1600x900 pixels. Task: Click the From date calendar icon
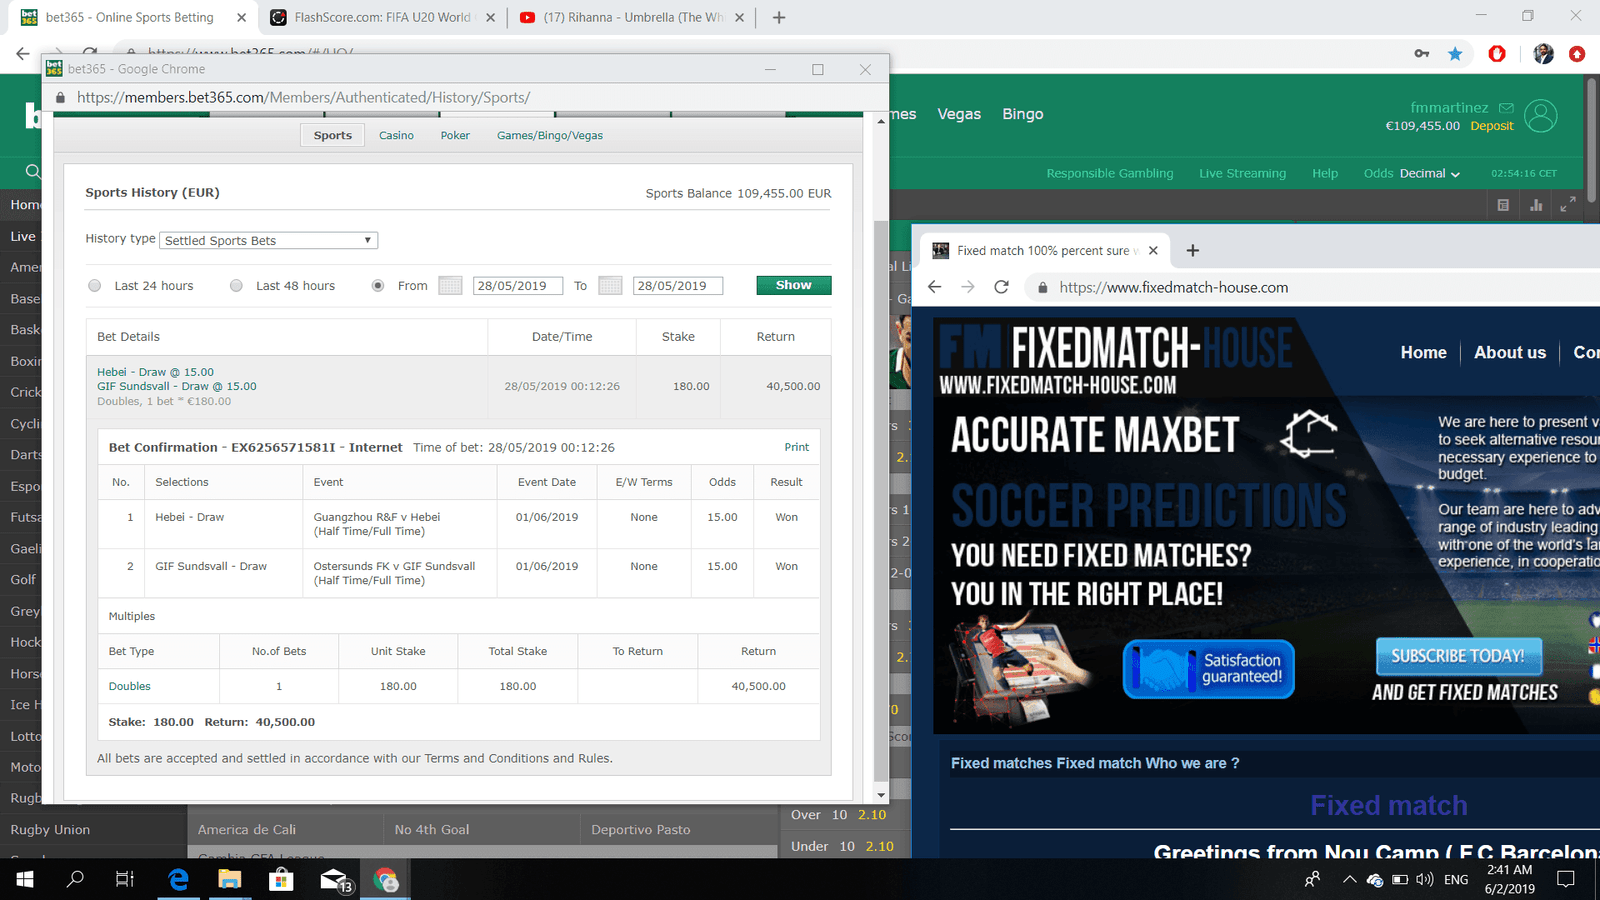pyautogui.click(x=450, y=286)
